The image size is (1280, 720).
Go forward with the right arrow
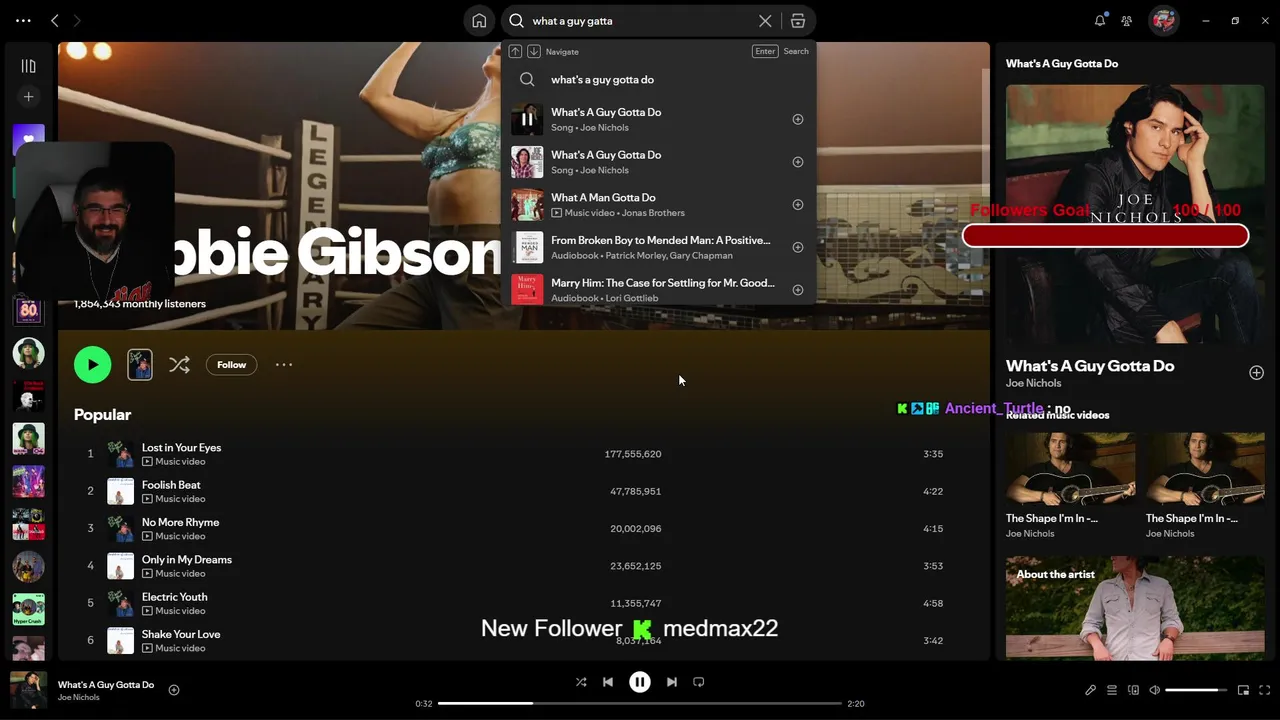pos(77,20)
